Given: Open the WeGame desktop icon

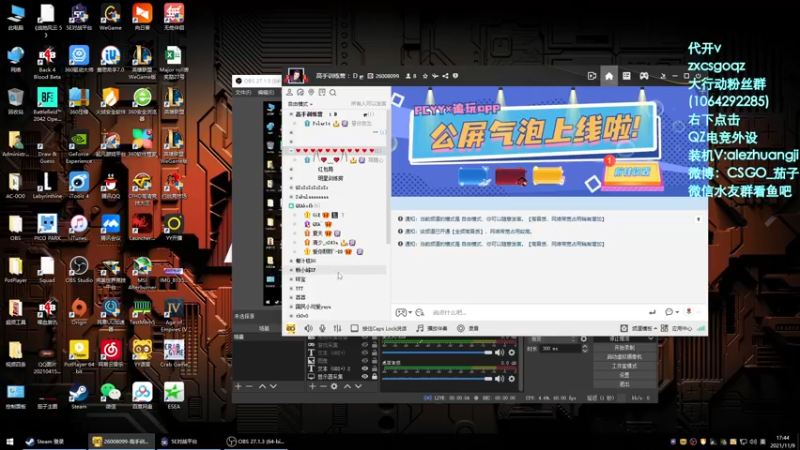Looking at the screenshot, I should tap(110, 17).
